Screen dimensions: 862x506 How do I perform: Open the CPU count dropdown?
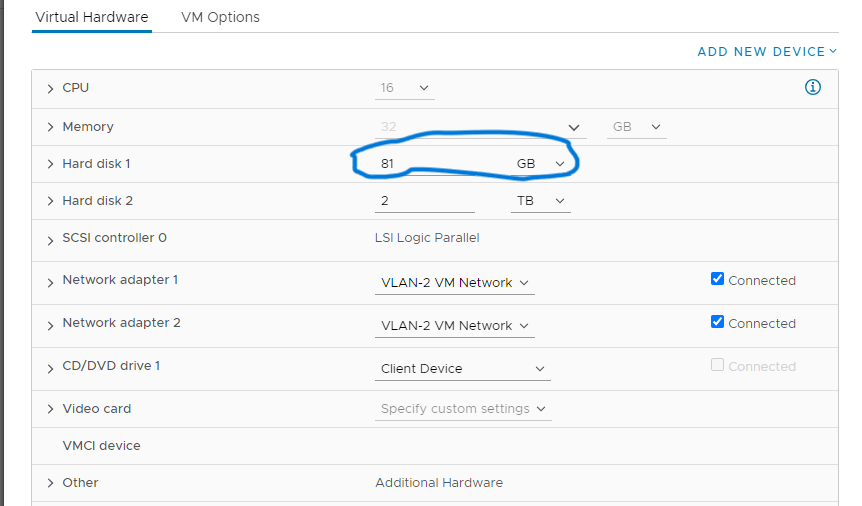[x=405, y=88]
